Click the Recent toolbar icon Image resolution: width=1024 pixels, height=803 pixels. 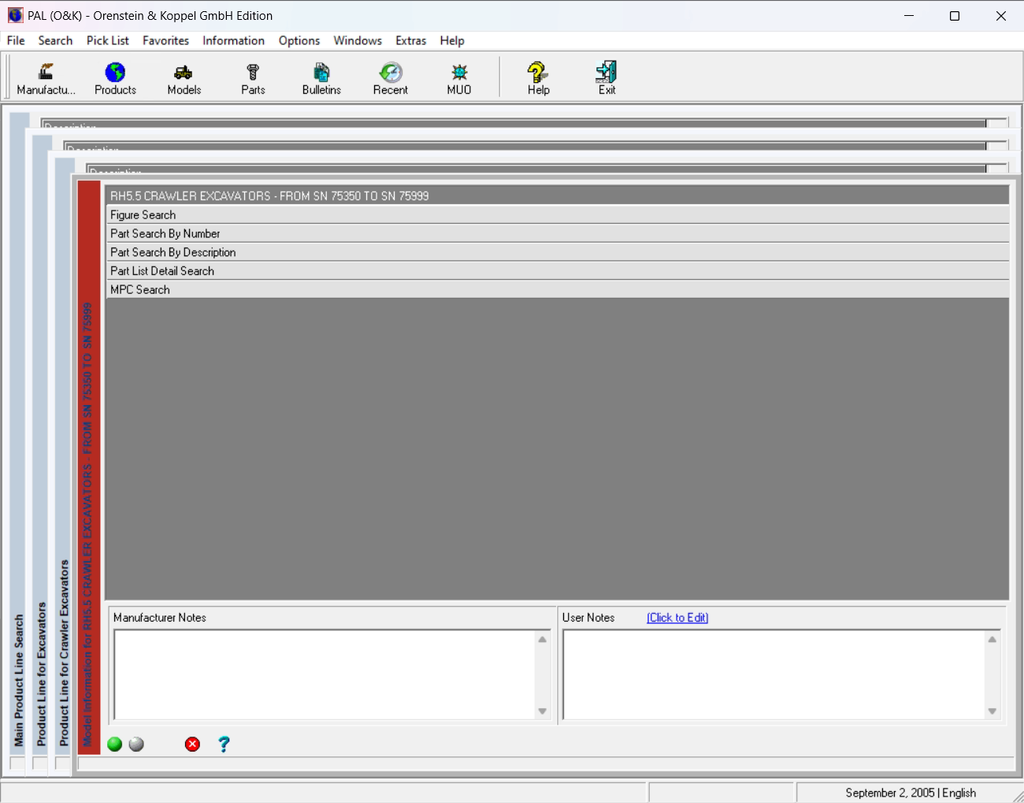pyautogui.click(x=390, y=78)
